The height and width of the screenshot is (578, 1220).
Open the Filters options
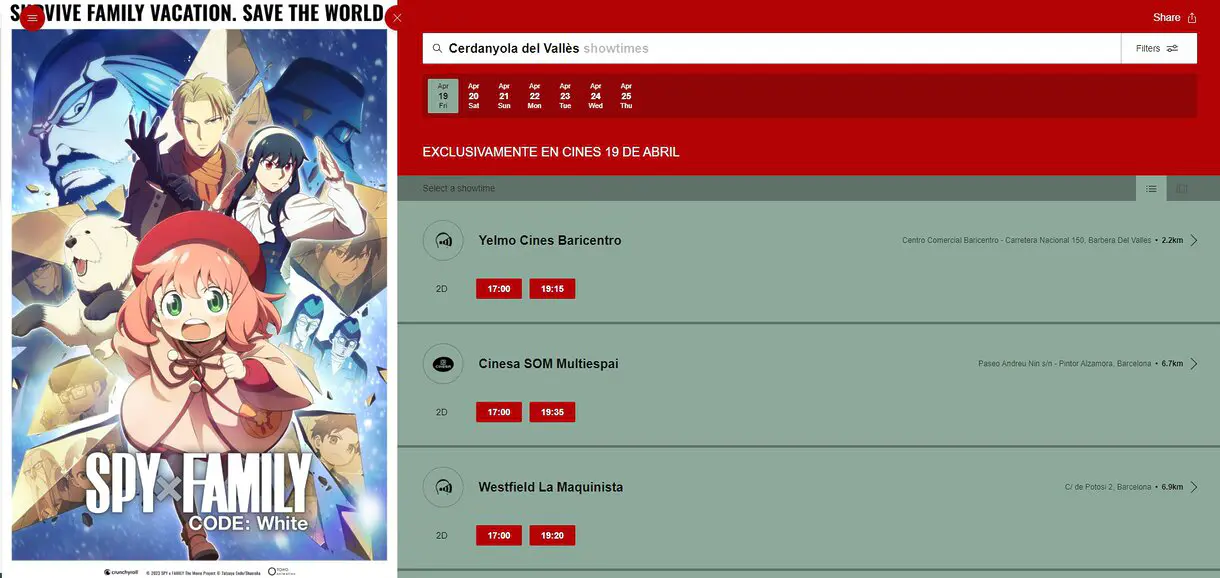[1159, 48]
